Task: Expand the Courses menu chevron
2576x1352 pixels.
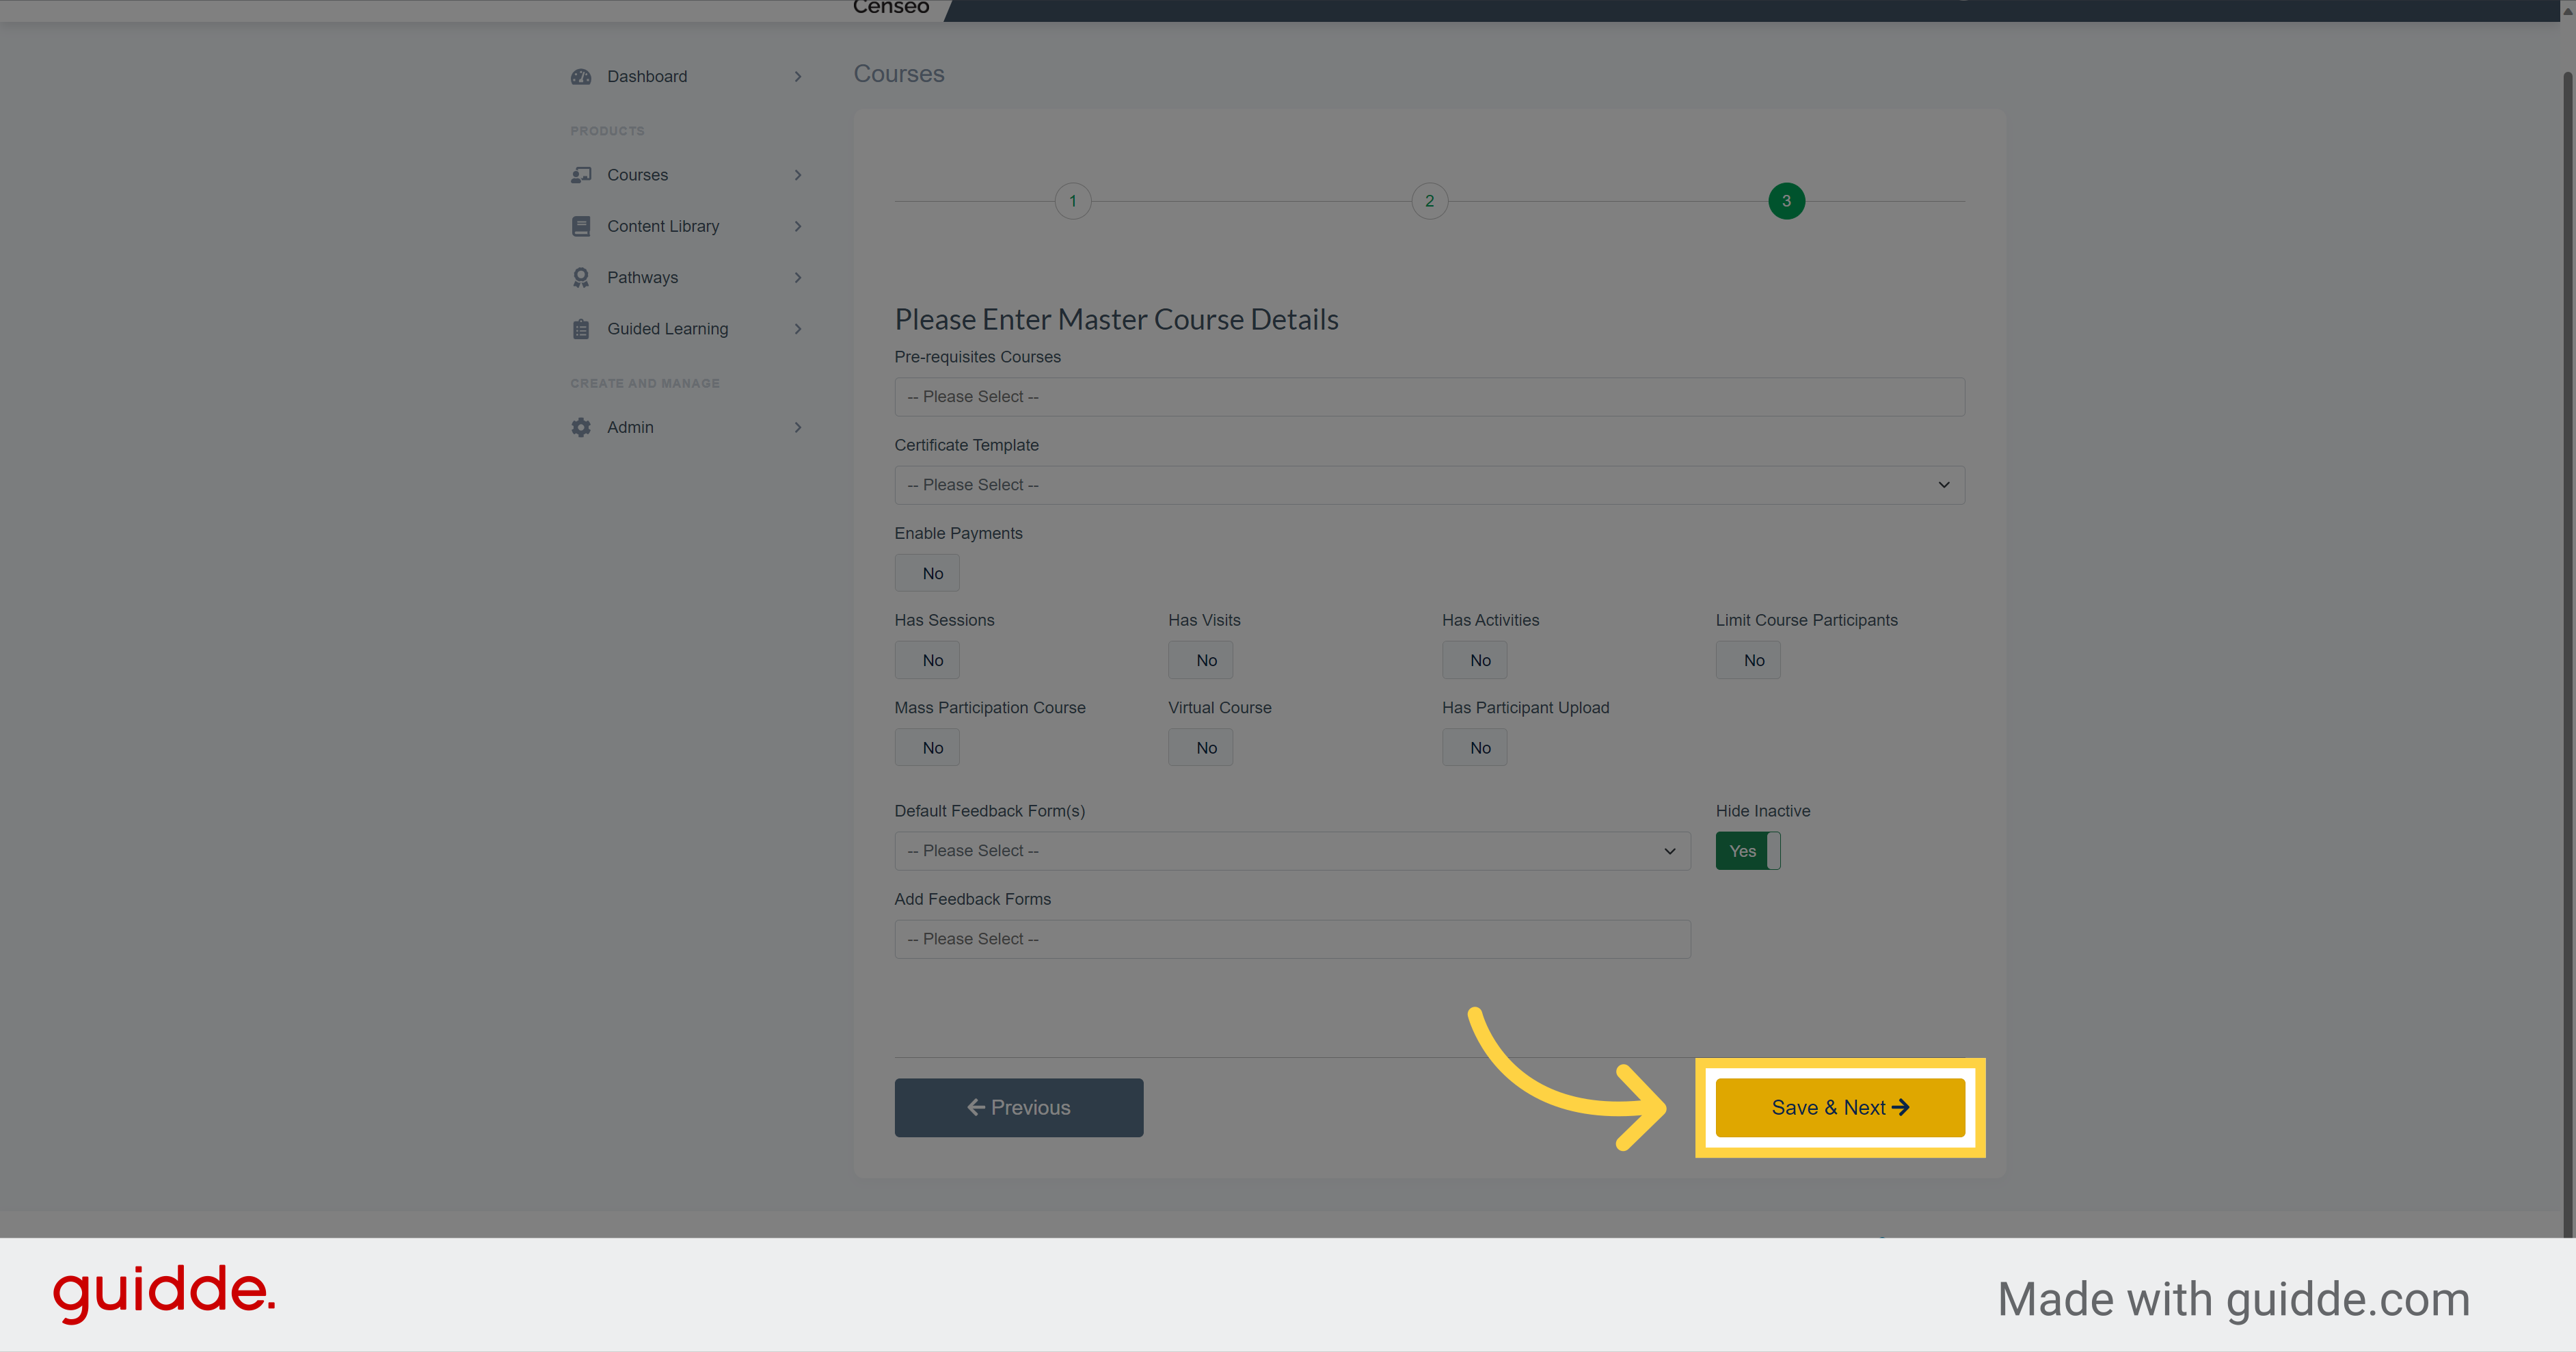Action: [798, 175]
